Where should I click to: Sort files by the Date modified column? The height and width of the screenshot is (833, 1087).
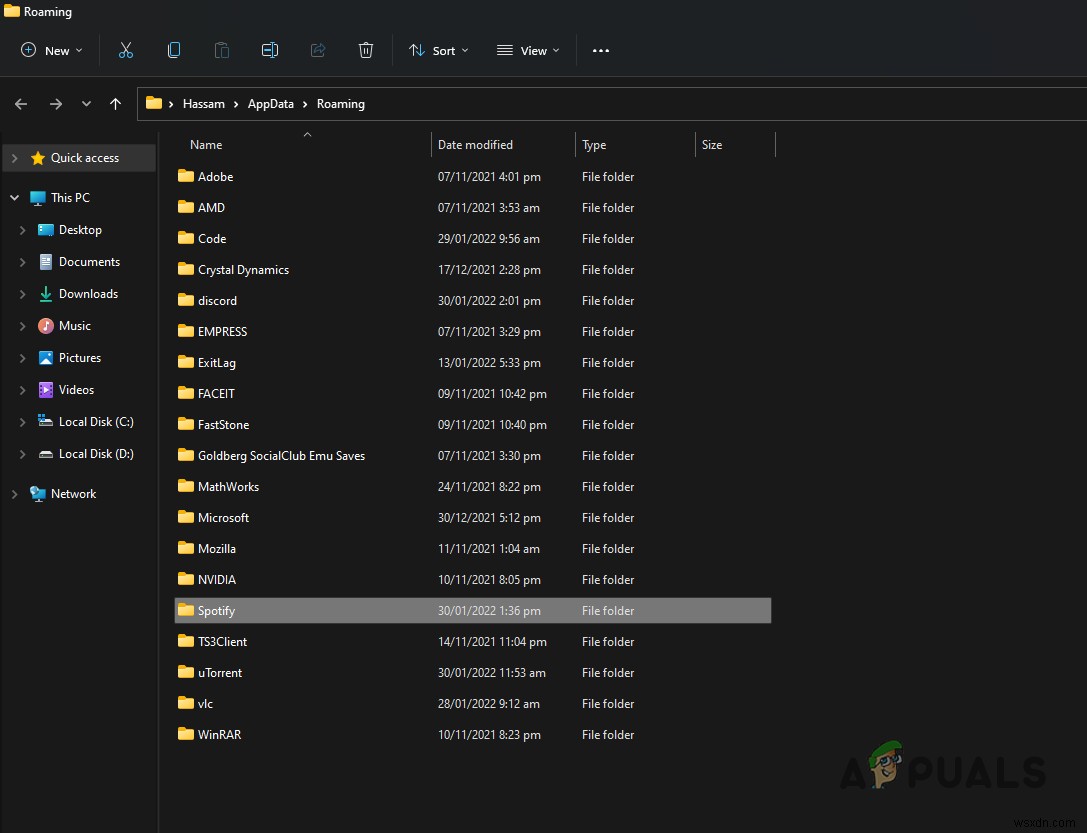click(475, 144)
